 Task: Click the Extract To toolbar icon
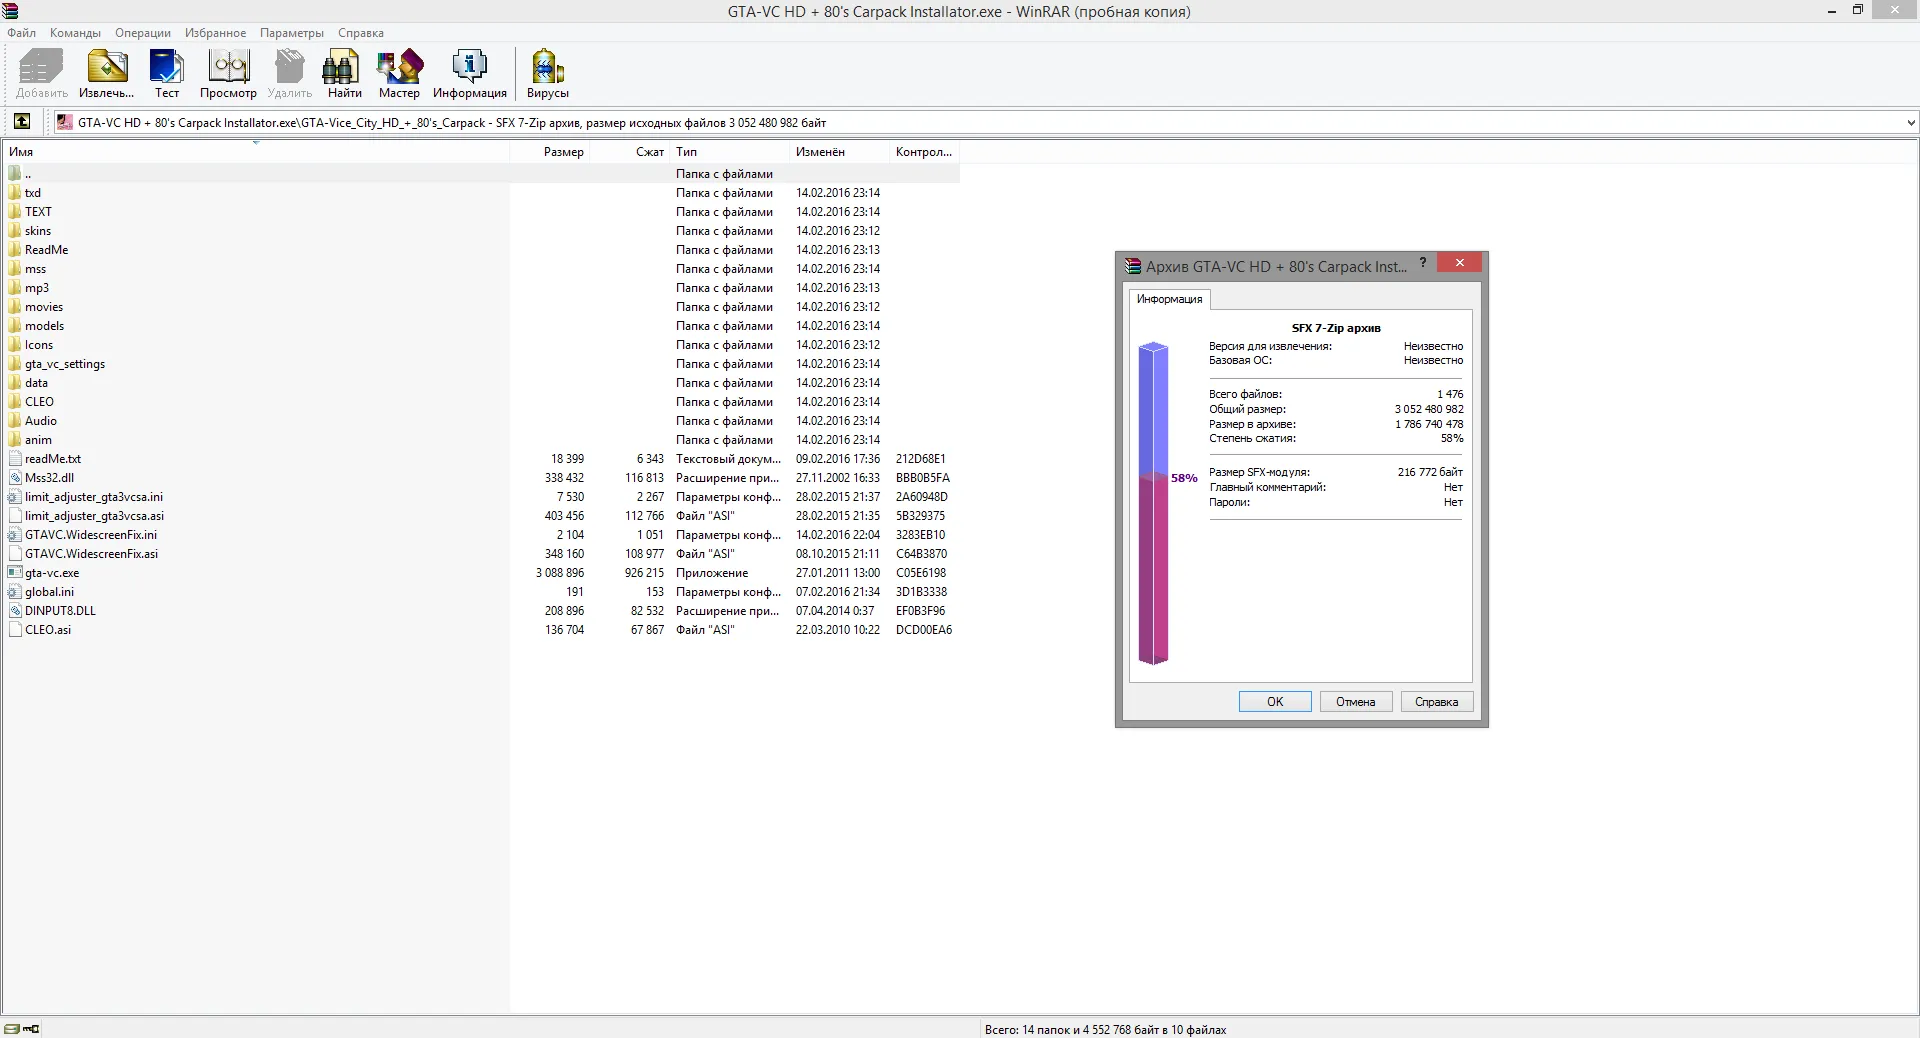(x=106, y=73)
